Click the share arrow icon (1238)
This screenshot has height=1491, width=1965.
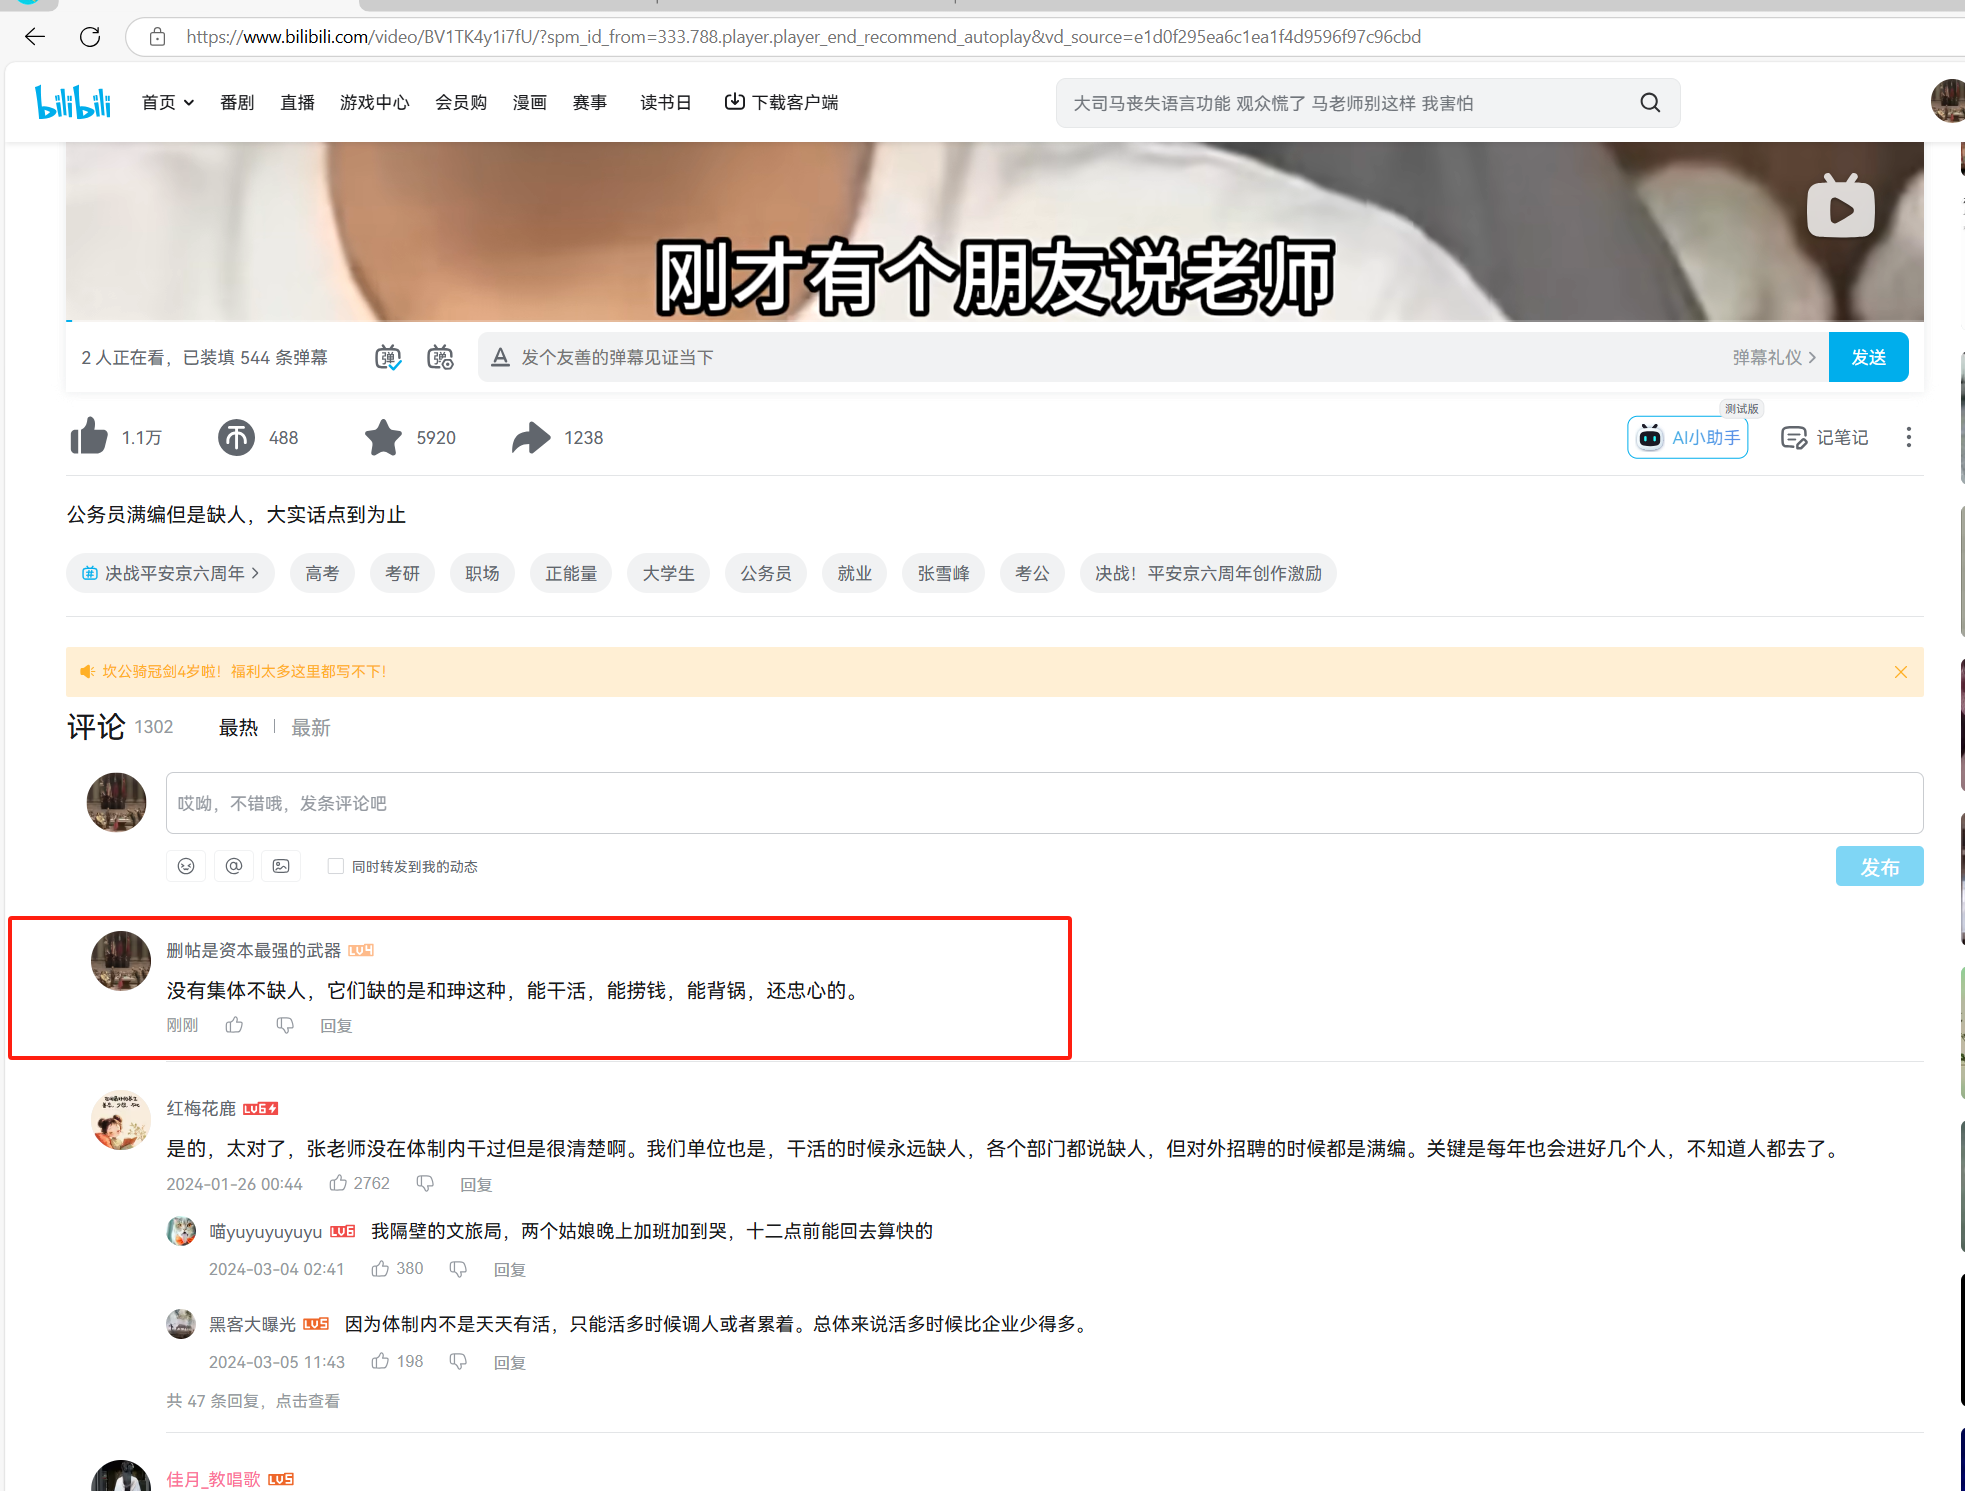(x=531, y=437)
